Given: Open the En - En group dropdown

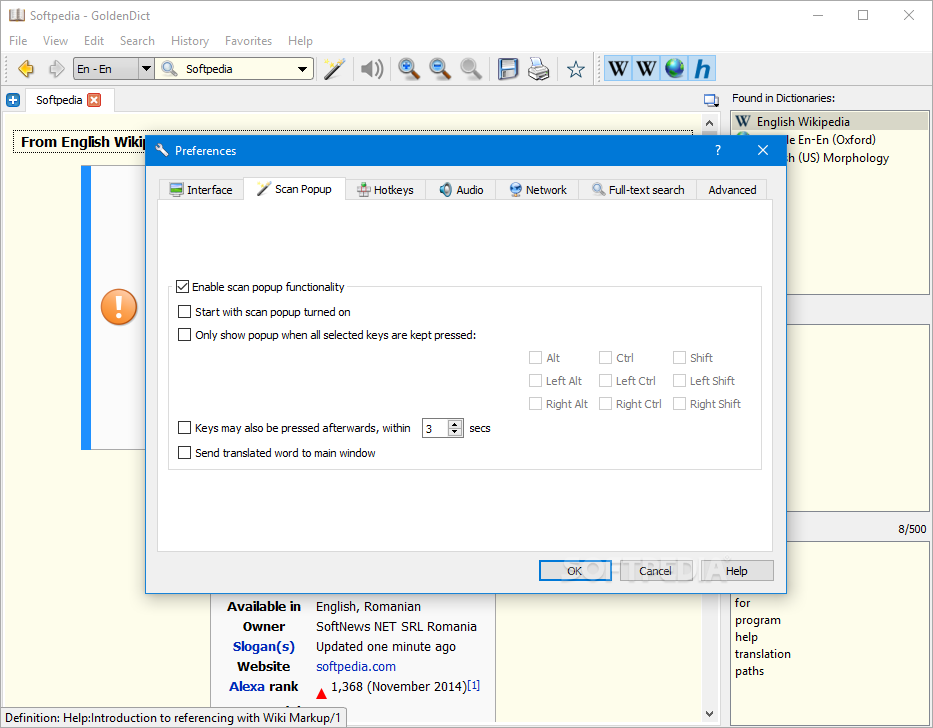Looking at the screenshot, I should (146, 69).
